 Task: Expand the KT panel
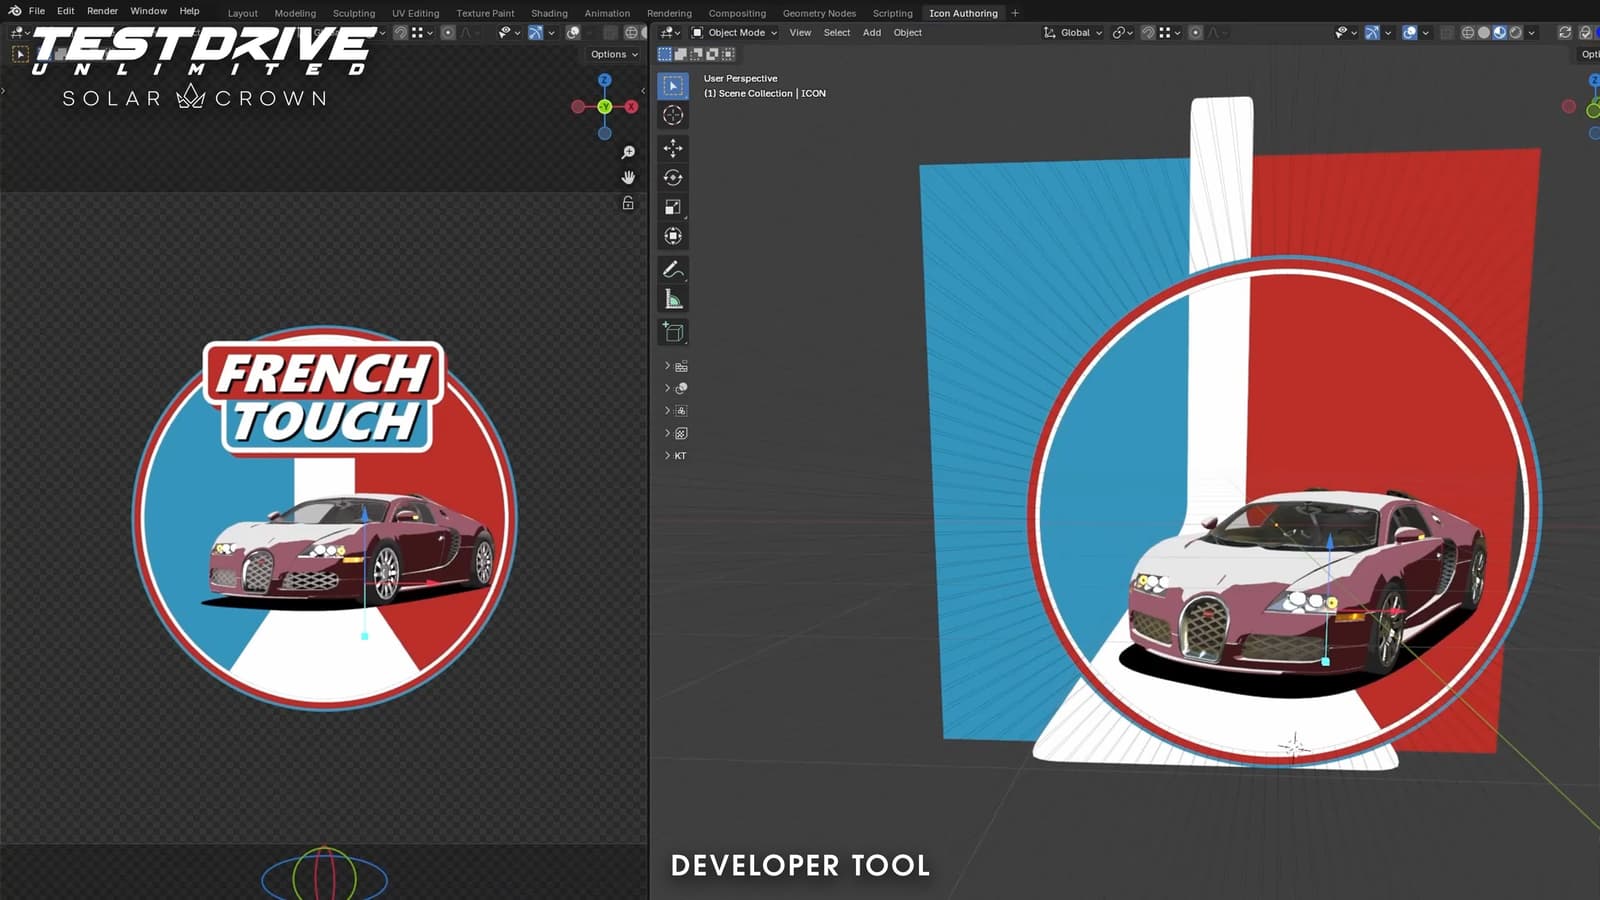pos(675,456)
